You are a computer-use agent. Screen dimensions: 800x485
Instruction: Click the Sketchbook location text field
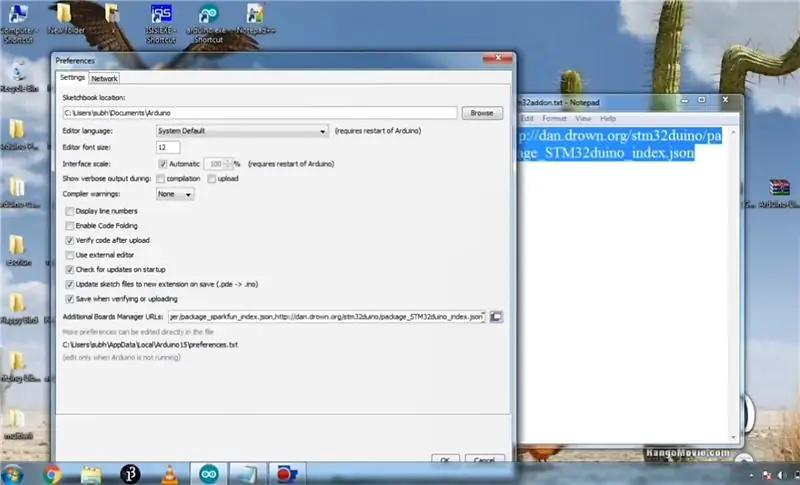260,113
